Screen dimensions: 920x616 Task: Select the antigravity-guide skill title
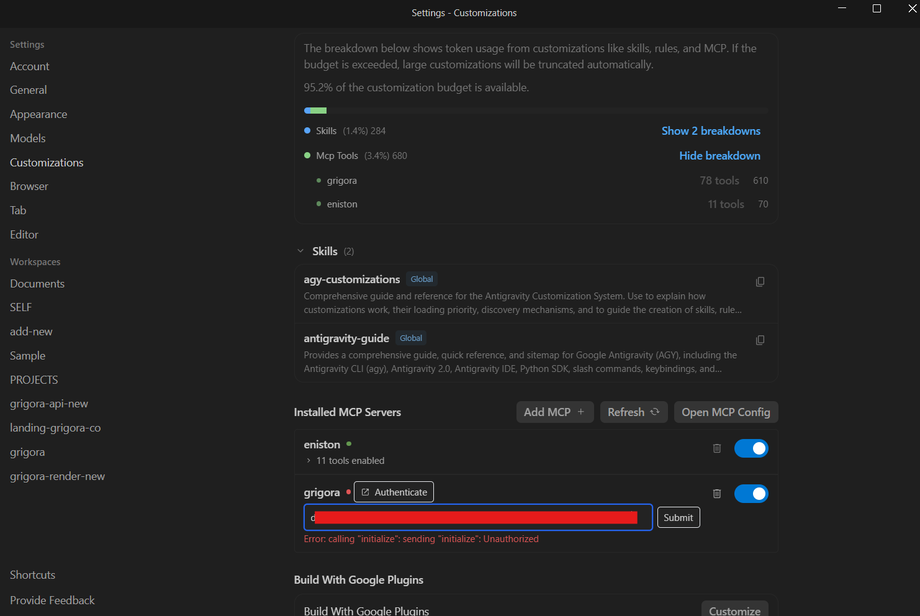click(346, 338)
